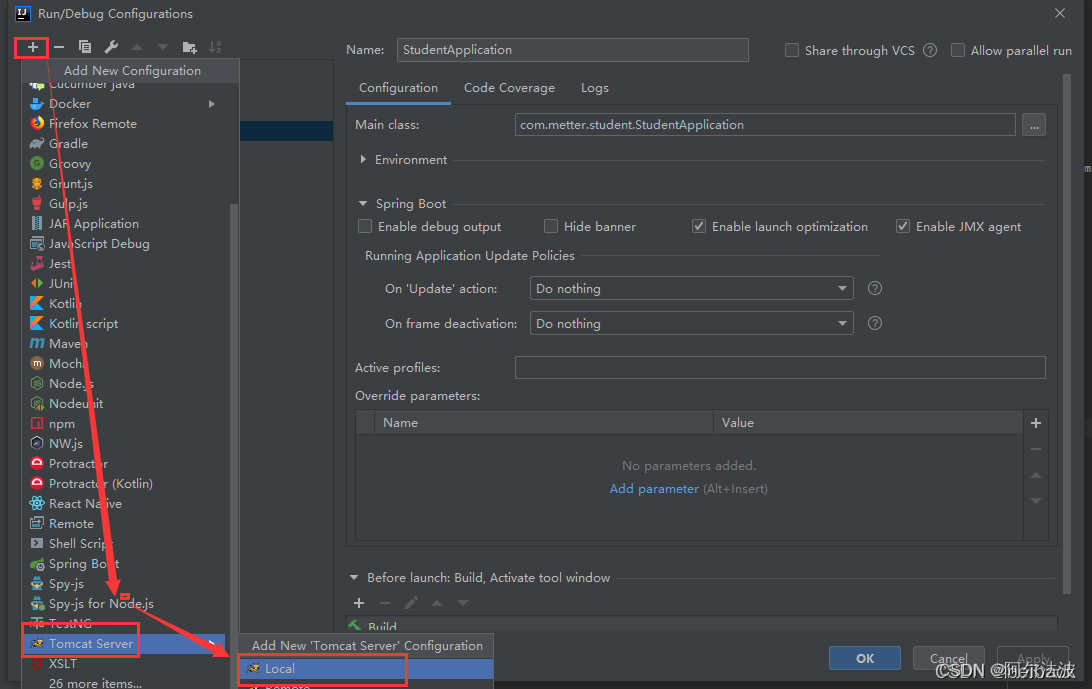Viewport: 1092px width, 689px height.
Task: Choose Tomcat Server in the list
Action: [x=125, y=644]
